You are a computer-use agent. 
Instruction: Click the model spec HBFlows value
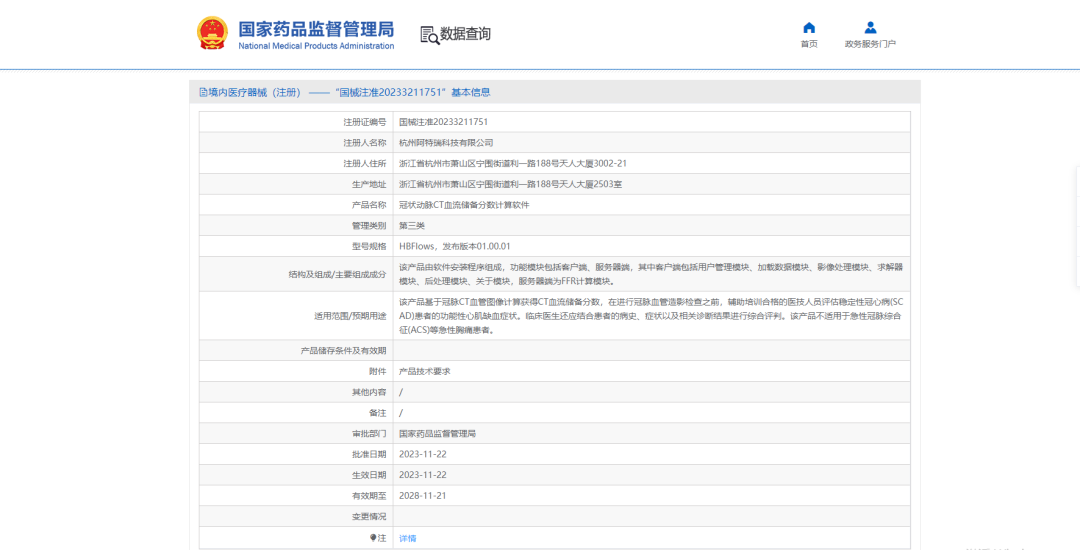coord(455,246)
